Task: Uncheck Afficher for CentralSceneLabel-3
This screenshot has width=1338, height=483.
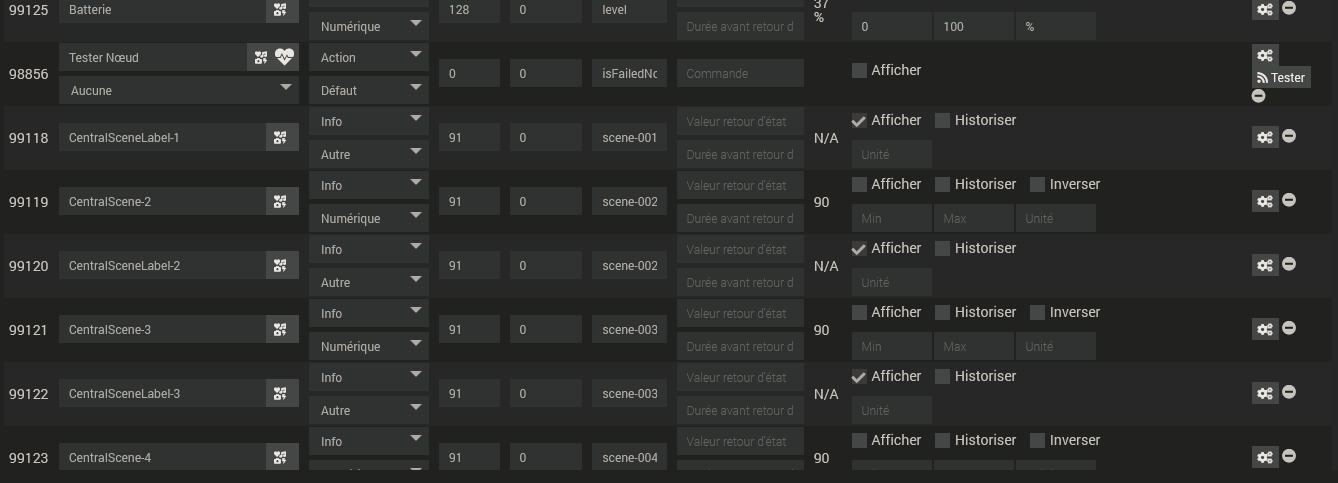Action: point(859,377)
